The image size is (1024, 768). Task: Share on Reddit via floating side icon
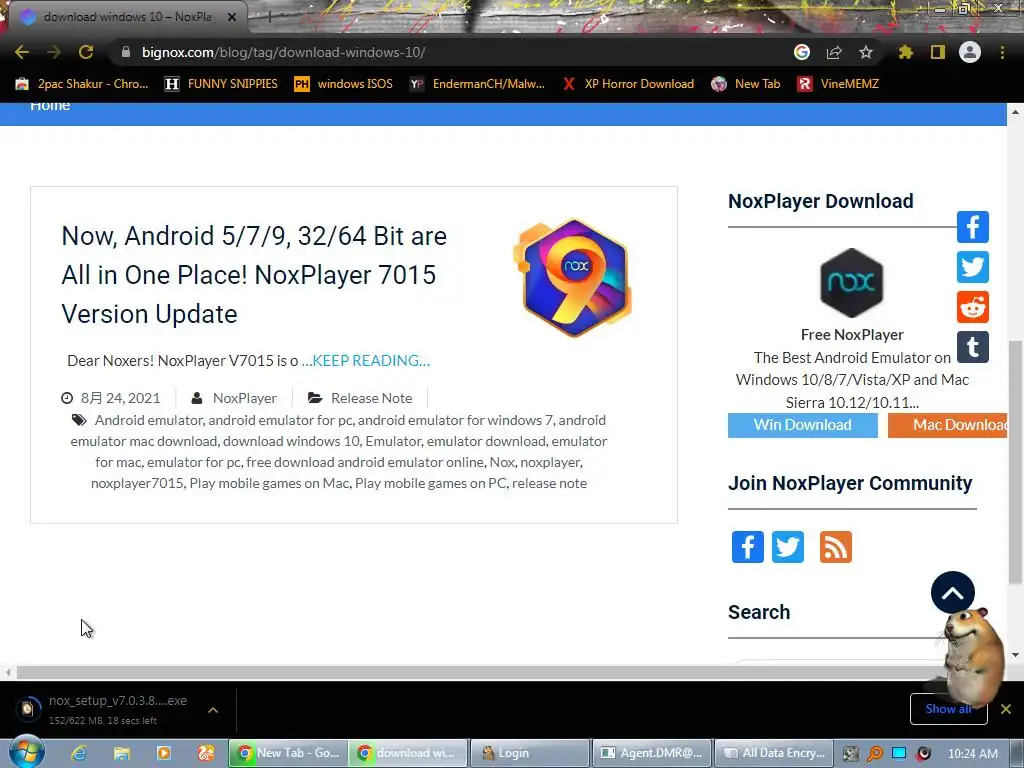coord(972,307)
